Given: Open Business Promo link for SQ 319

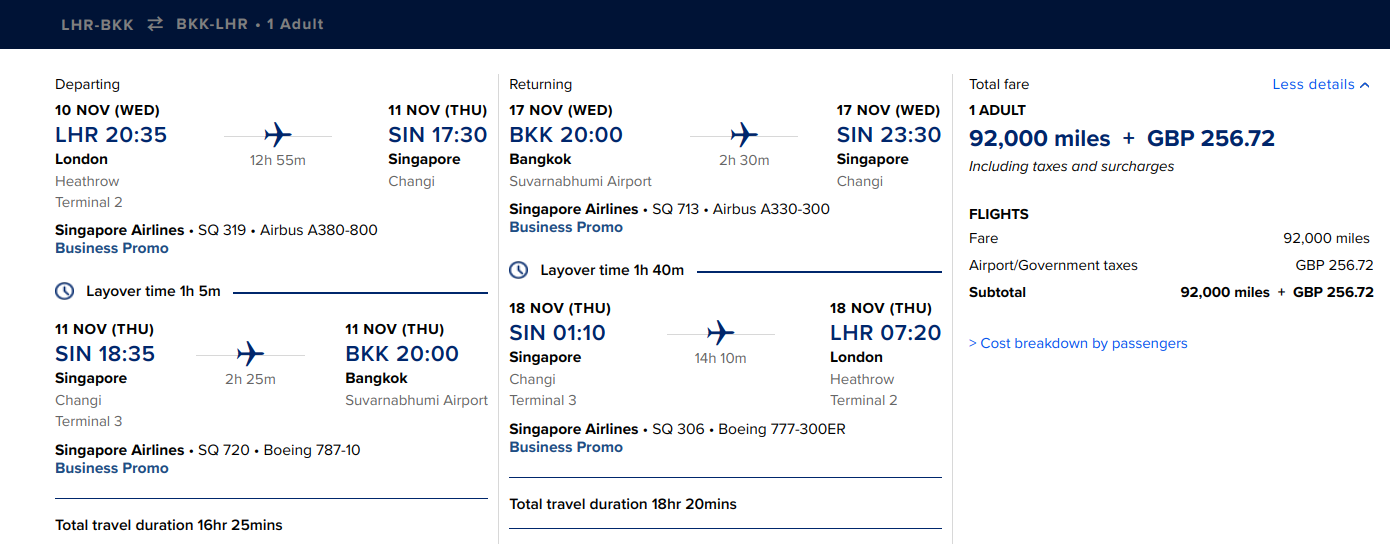Looking at the screenshot, I should [112, 248].
